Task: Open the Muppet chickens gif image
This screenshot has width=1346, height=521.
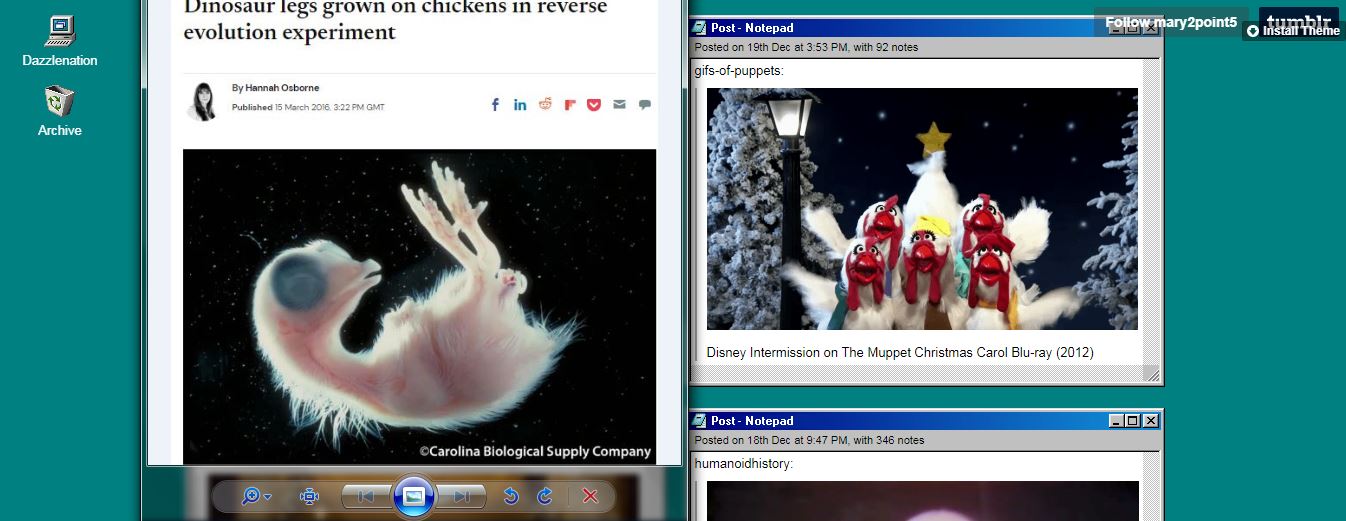Action: (x=922, y=209)
